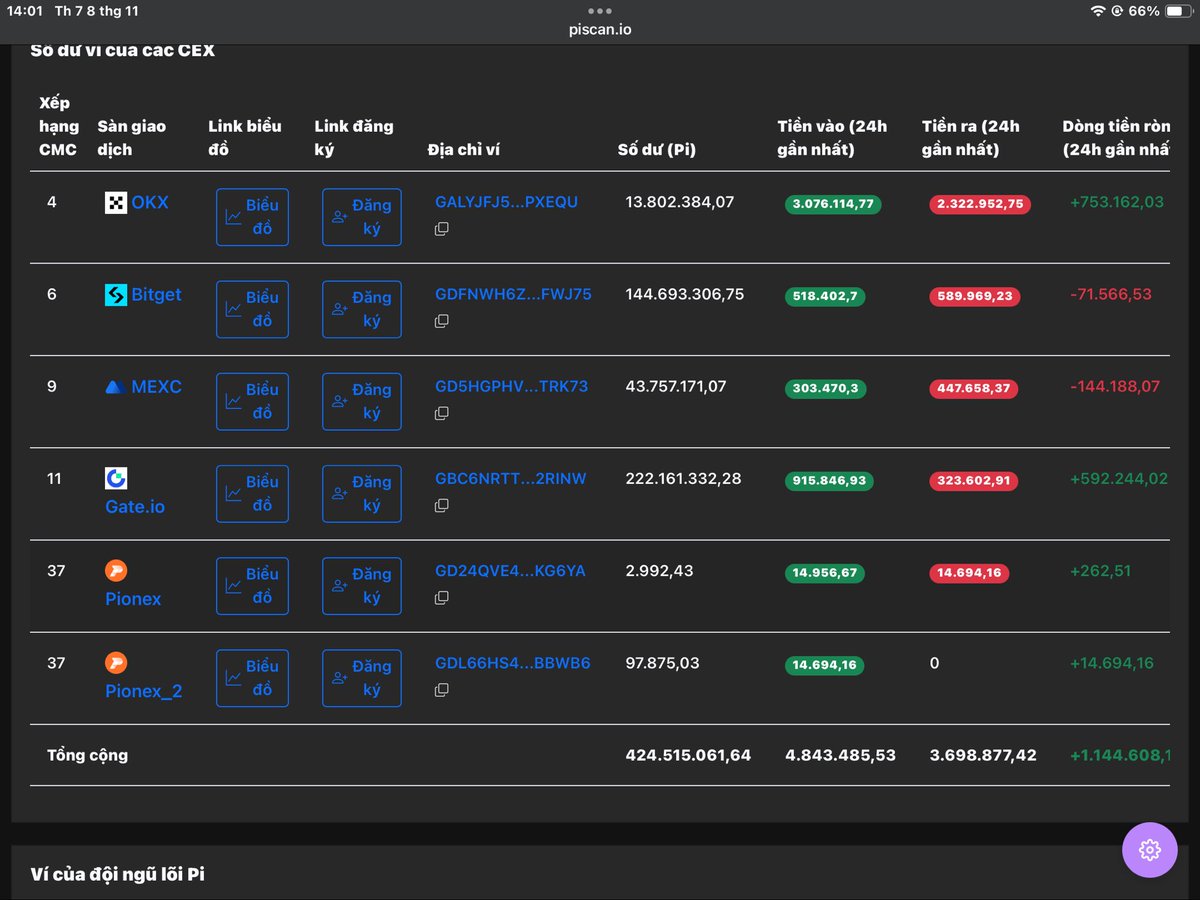Click the MEXC outflow badge 447.658,37
Screen dimensions: 1200x900
973,388
